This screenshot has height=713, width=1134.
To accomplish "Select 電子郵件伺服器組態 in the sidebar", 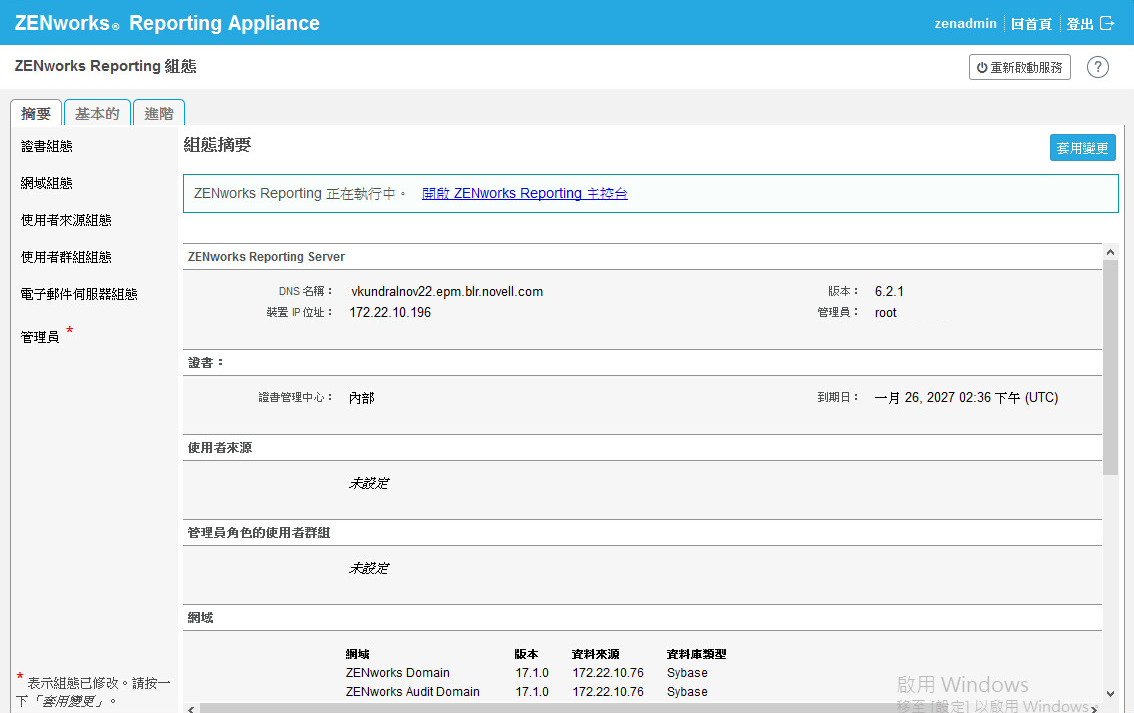I will pyautogui.click(x=79, y=294).
